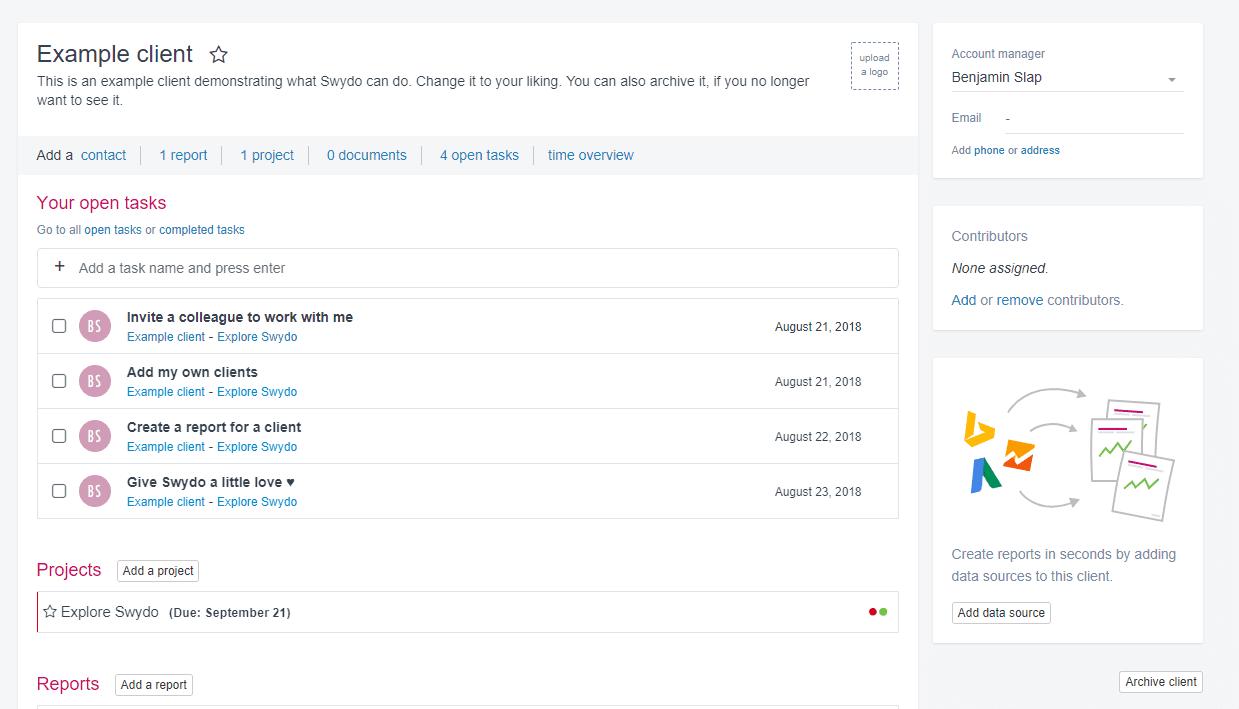
Task: Open the 4 open tasks tab
Action: [479, 155]
